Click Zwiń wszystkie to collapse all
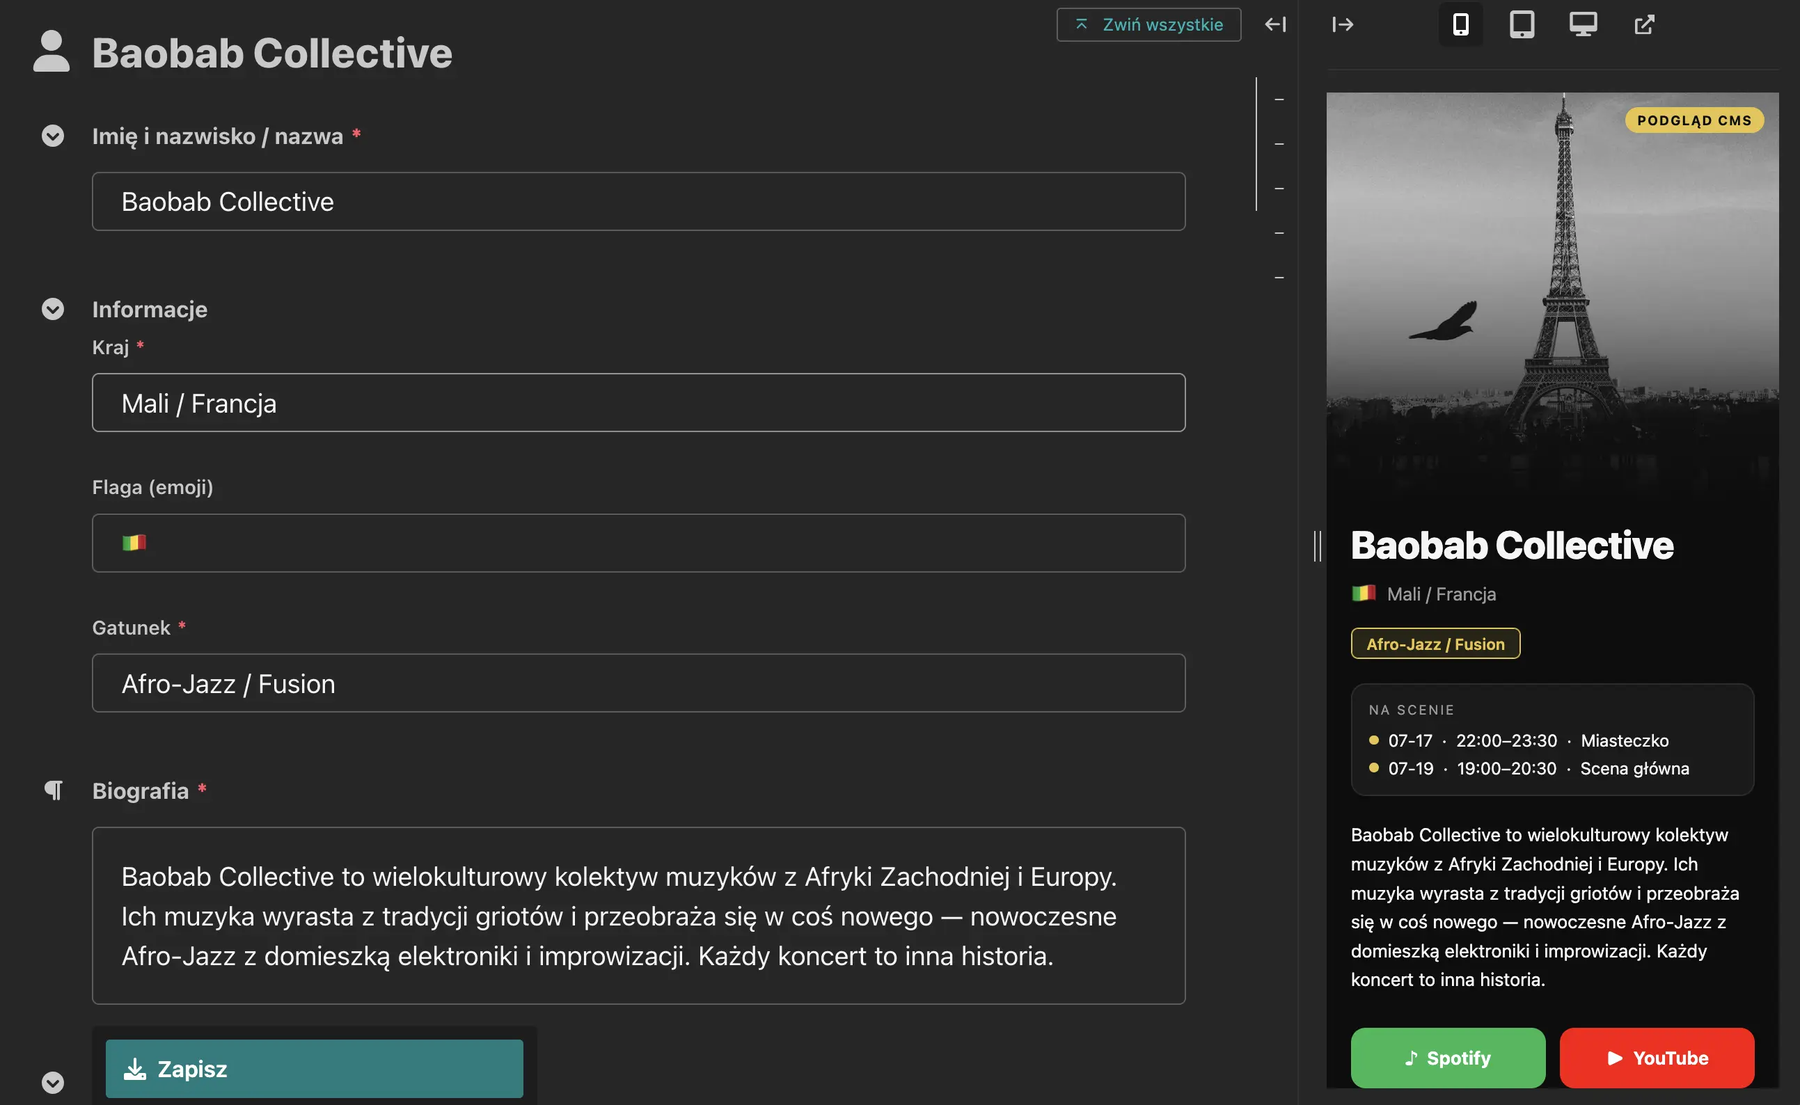 click(1149, 24)
